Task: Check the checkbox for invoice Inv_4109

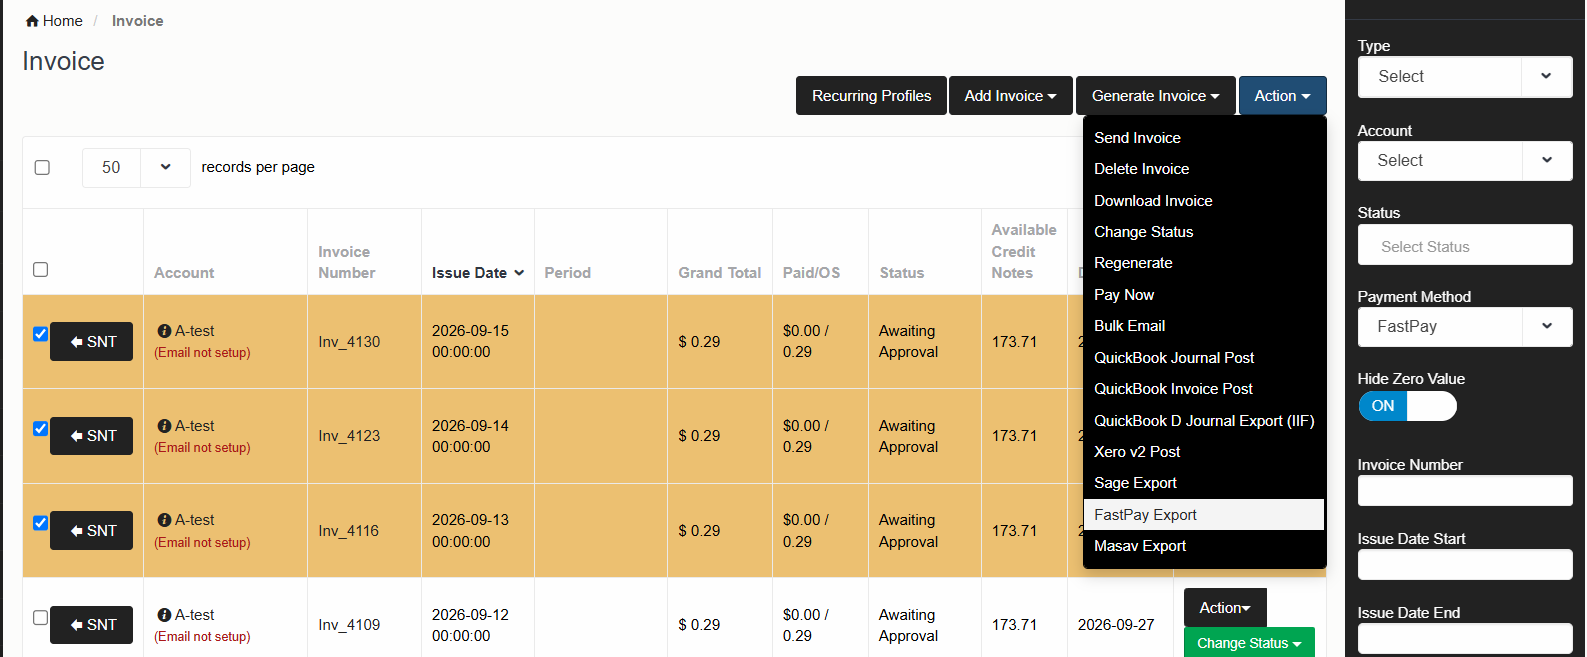Action: point(41,617)
